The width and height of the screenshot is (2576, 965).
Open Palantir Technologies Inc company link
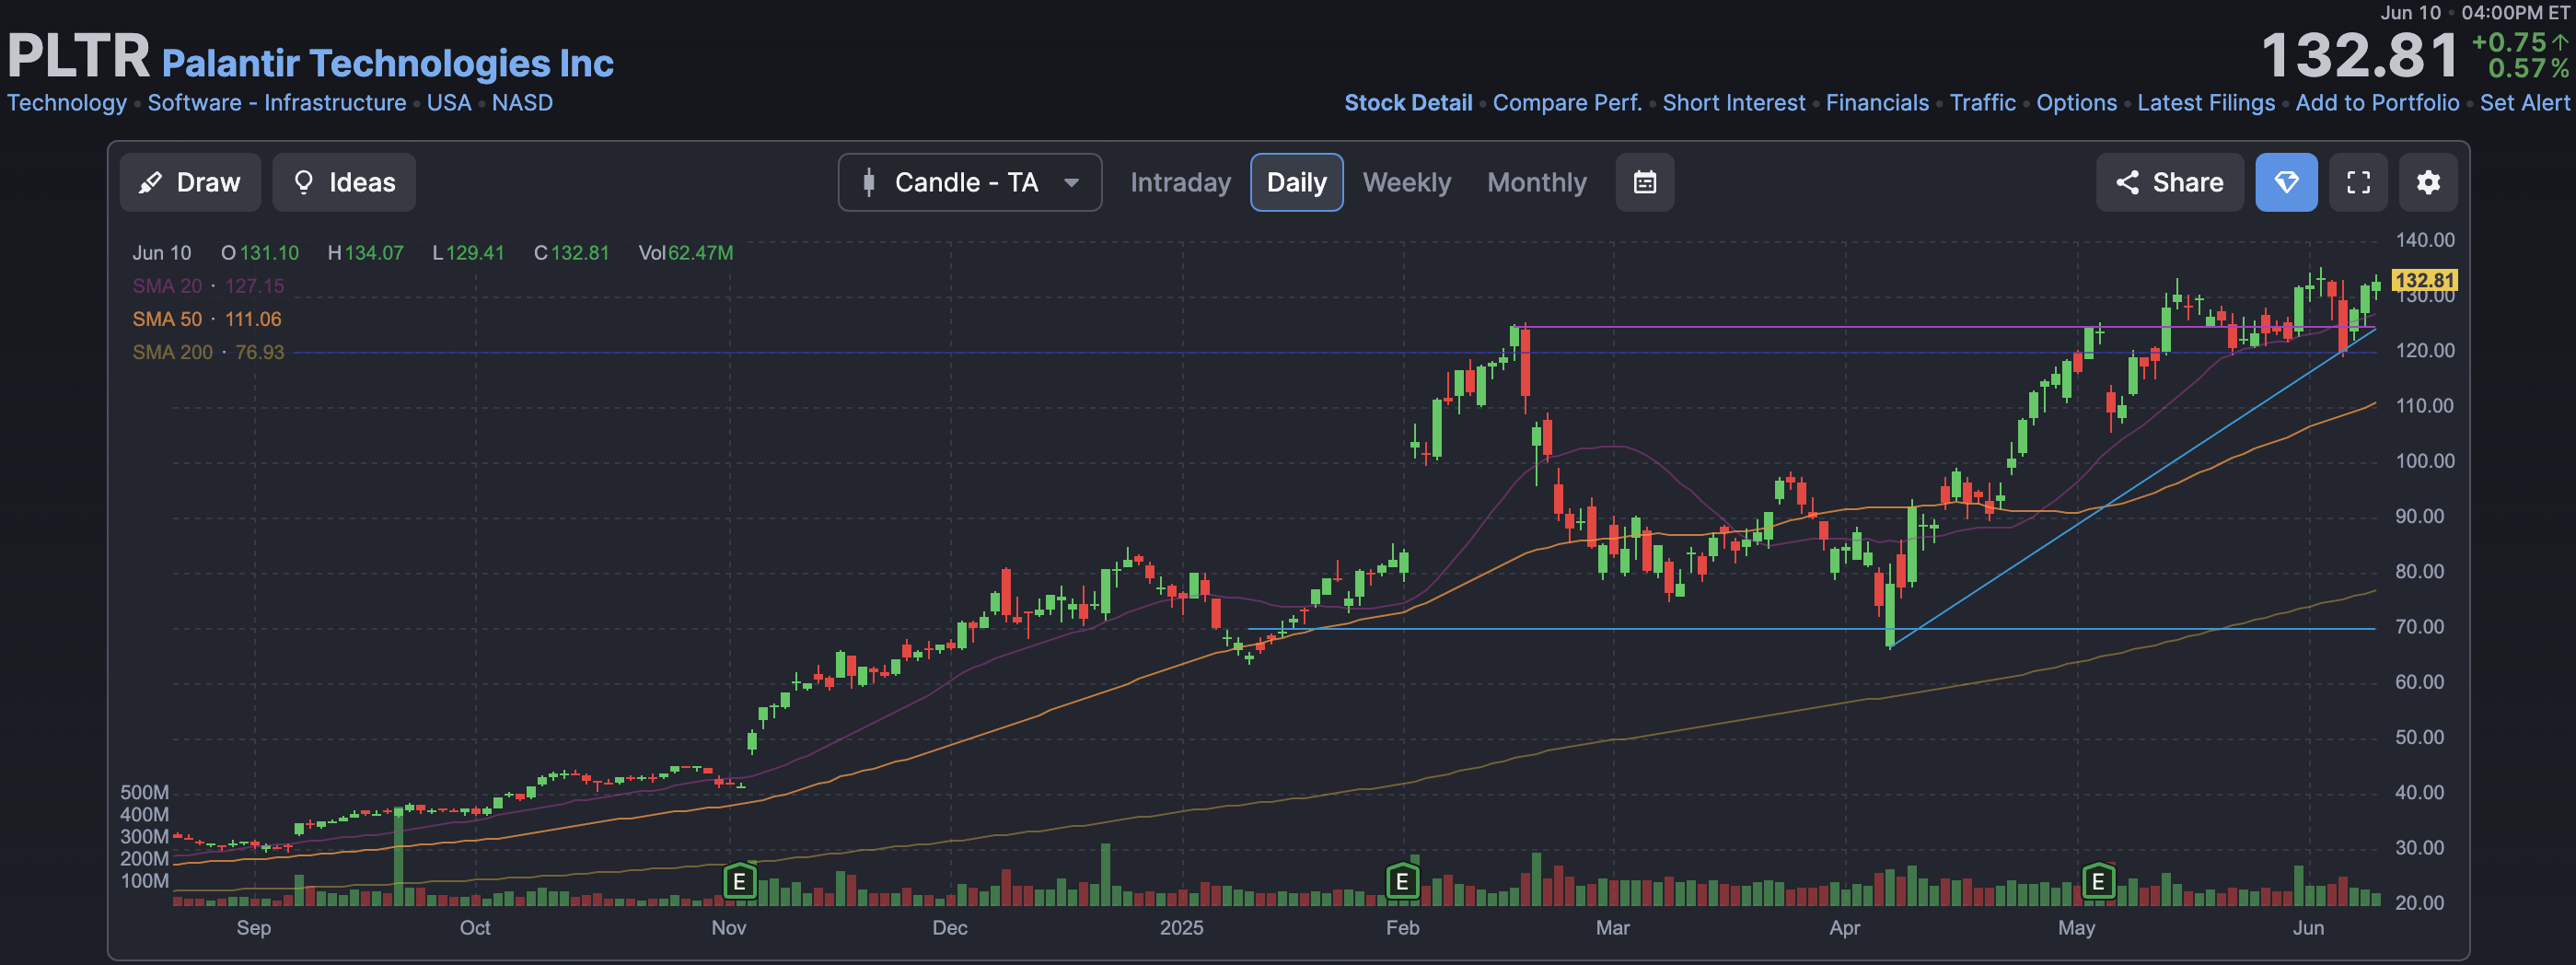pyautogui.click(x=388, y=64)
